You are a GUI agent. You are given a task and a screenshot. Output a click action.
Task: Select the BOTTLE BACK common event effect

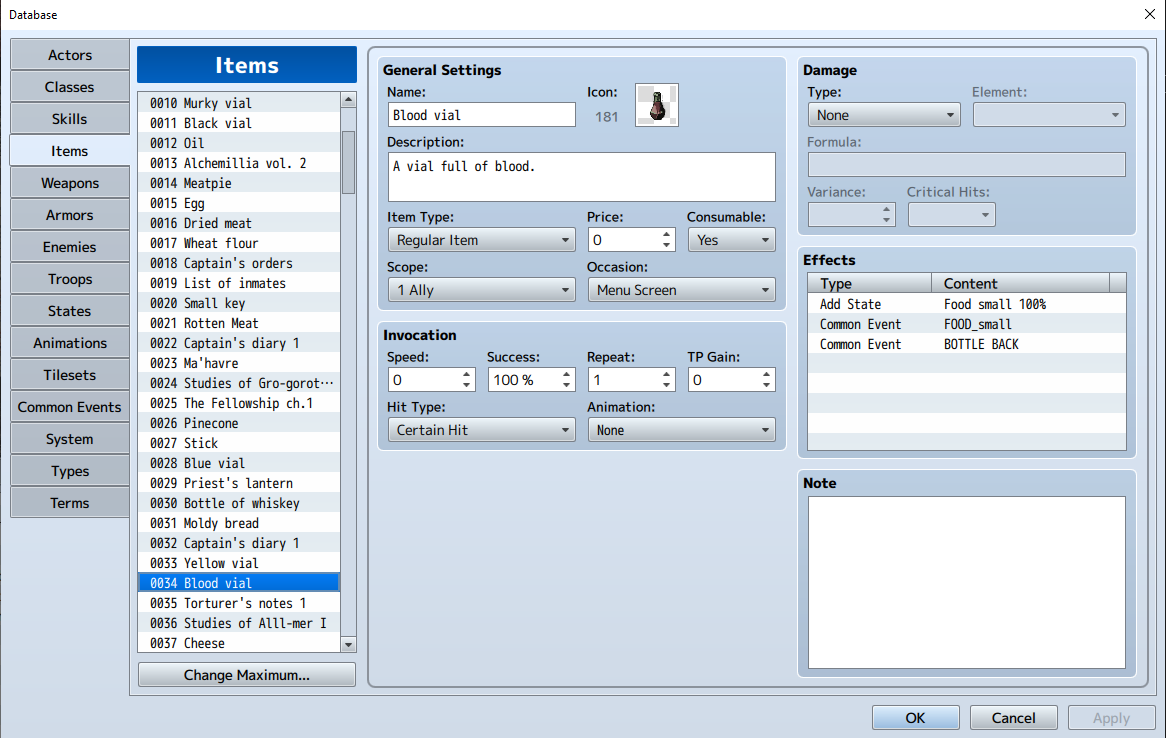[966, 344]
